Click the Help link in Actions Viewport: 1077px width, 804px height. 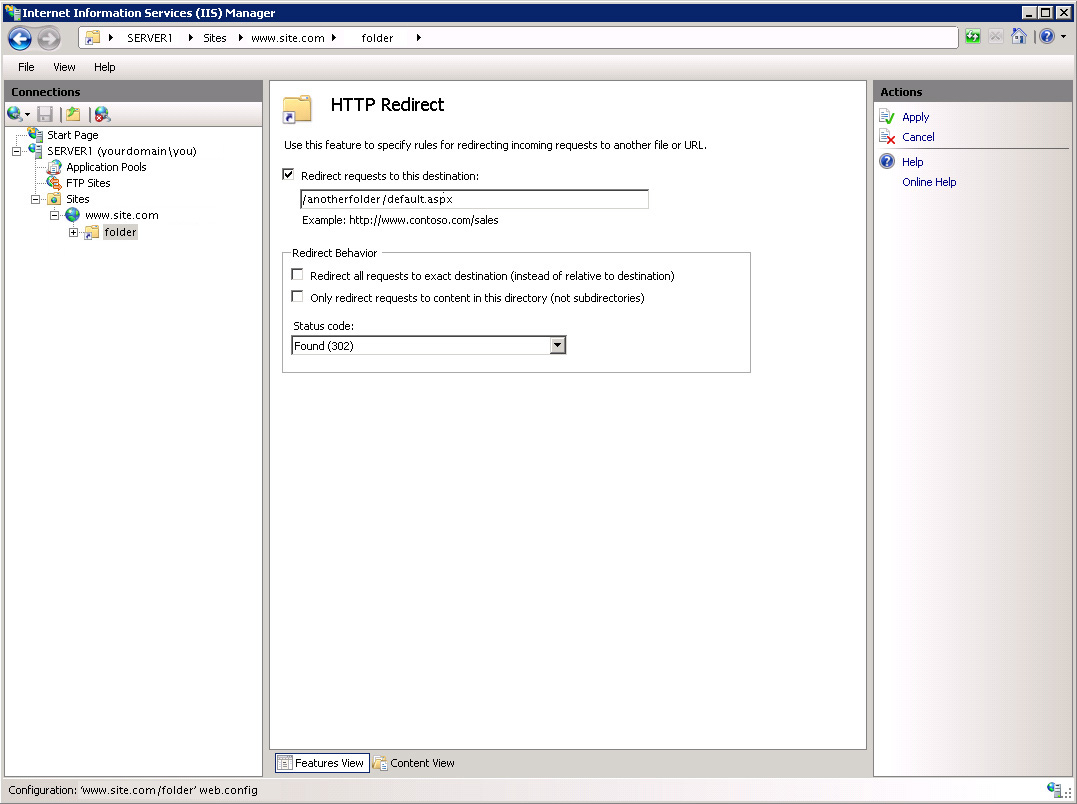(912, 161)
